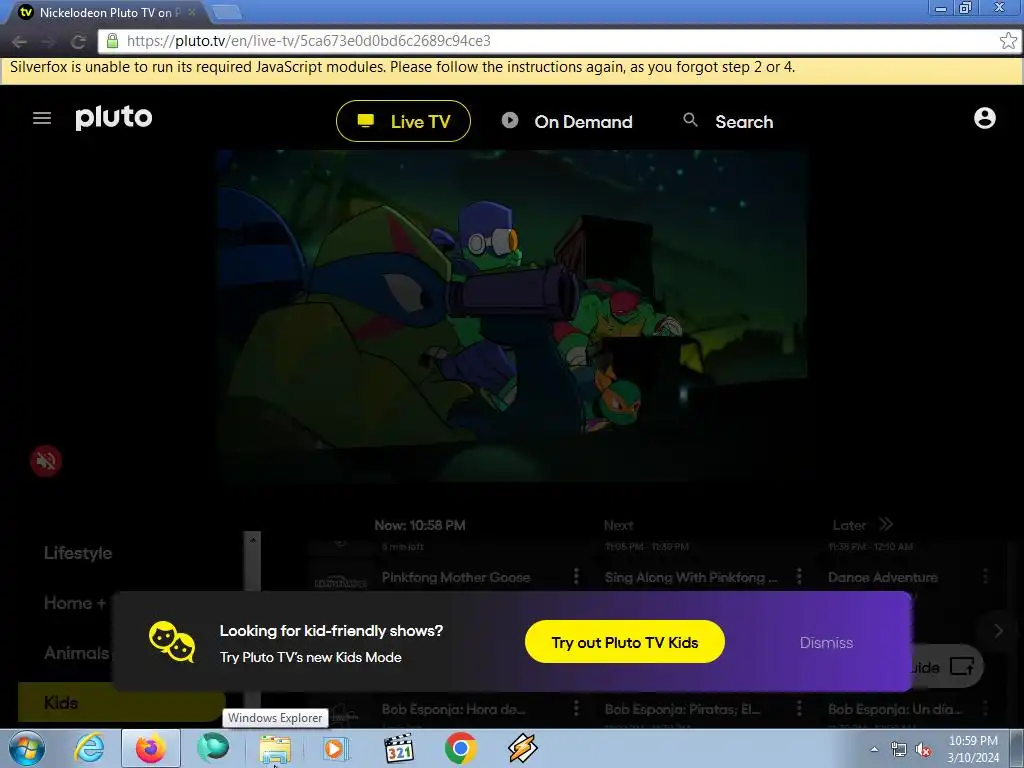The image size is (1024, 768).
Task: Open the Search page
Action: coord(728,121)
